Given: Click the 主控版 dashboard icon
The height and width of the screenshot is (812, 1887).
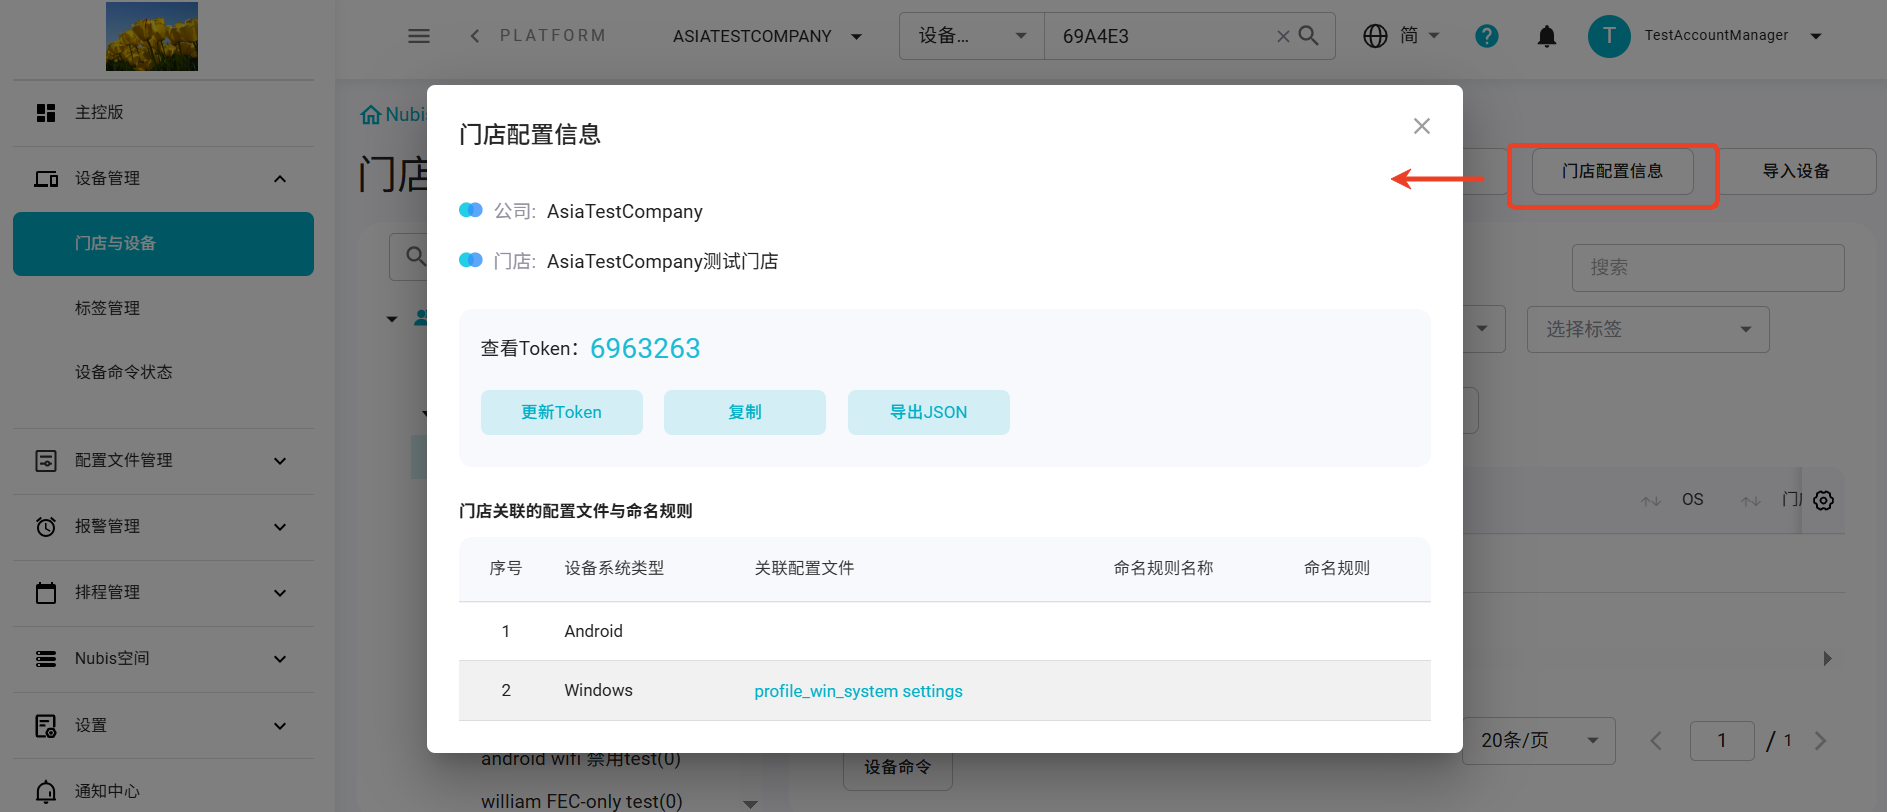Looking at the screenshot, I should point(46,113).
